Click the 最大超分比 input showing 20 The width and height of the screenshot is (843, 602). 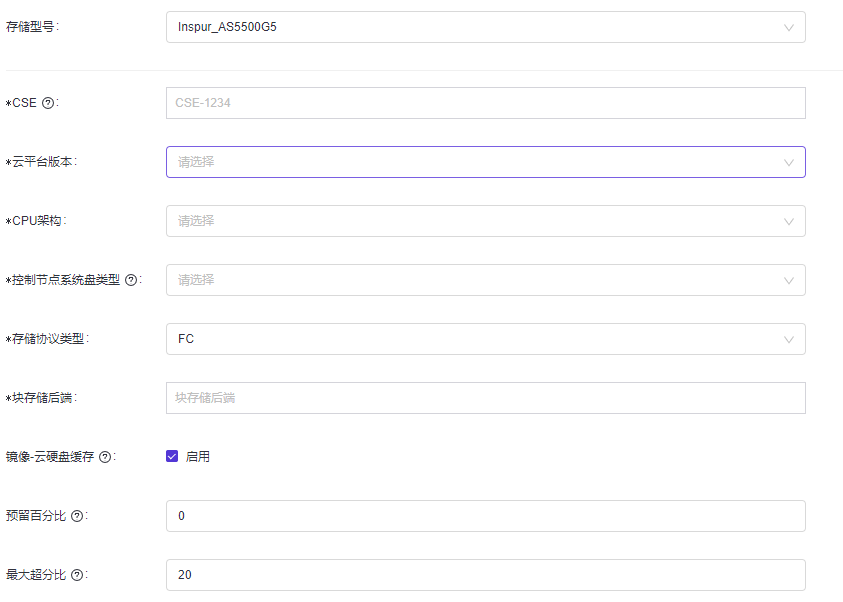[x=485, y=575]
